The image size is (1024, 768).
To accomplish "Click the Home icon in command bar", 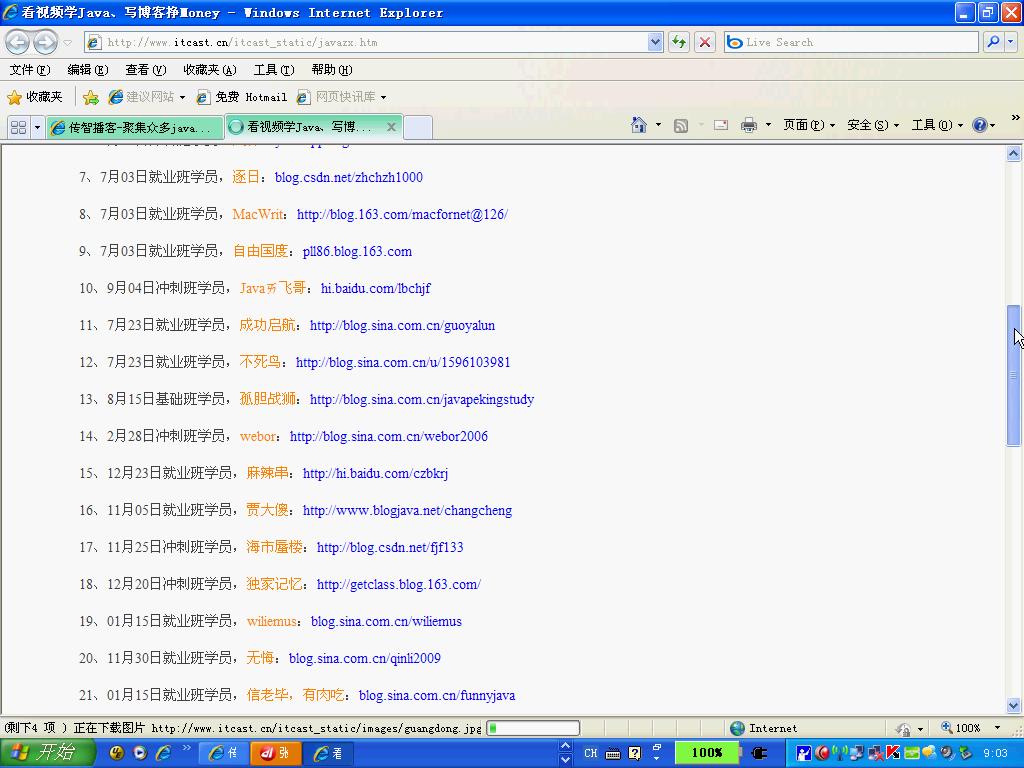I will pos(639,125).
